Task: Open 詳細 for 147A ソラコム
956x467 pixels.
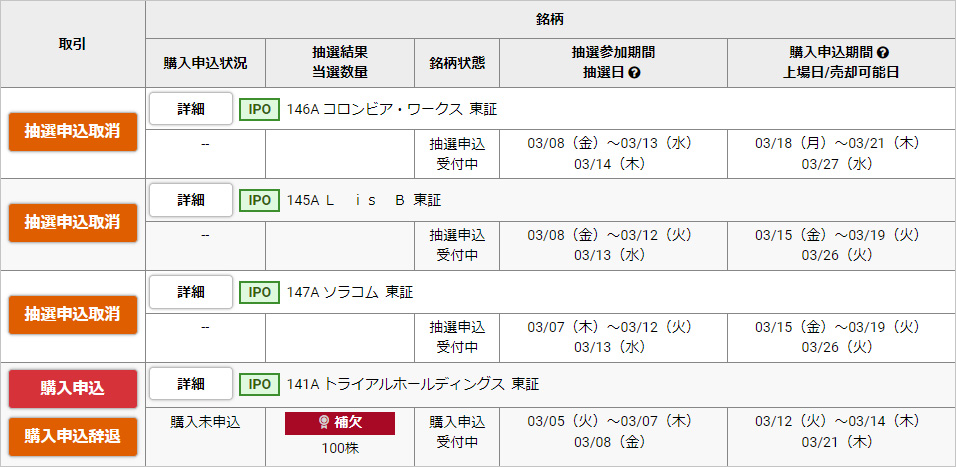Action: coord(191,292)
